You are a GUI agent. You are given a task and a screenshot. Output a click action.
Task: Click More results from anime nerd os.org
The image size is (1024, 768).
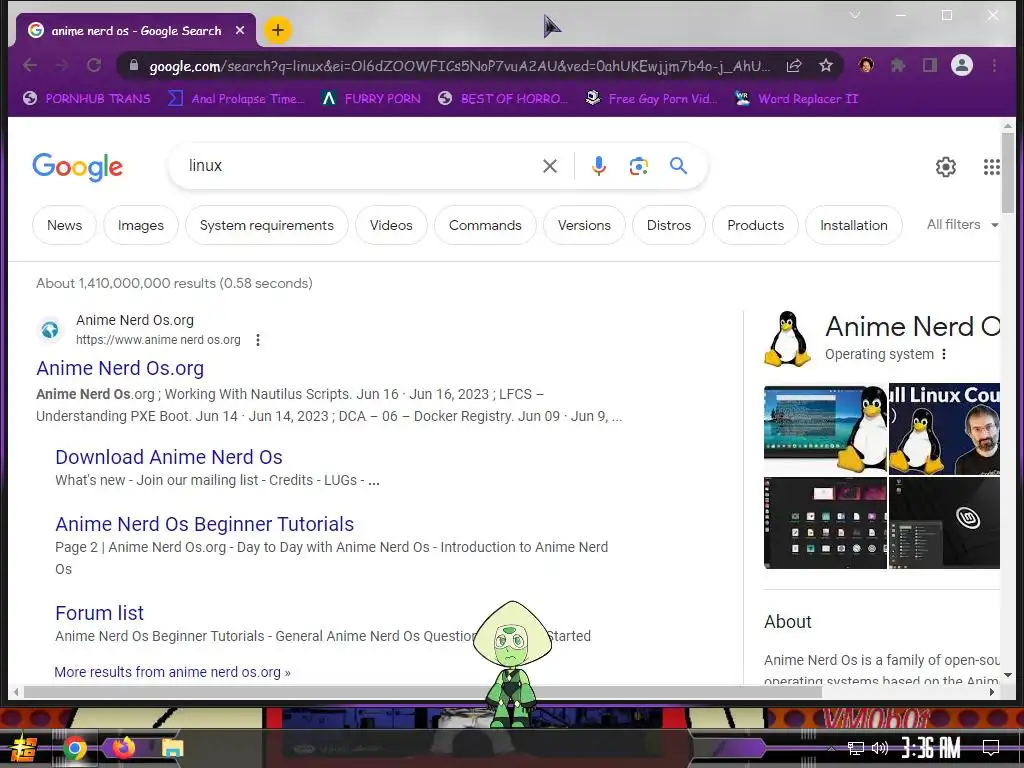[172, 672]
